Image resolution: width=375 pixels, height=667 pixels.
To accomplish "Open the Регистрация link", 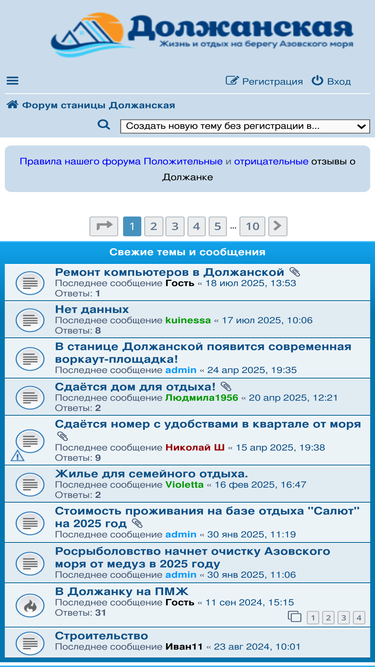I will tap(264, 81).
